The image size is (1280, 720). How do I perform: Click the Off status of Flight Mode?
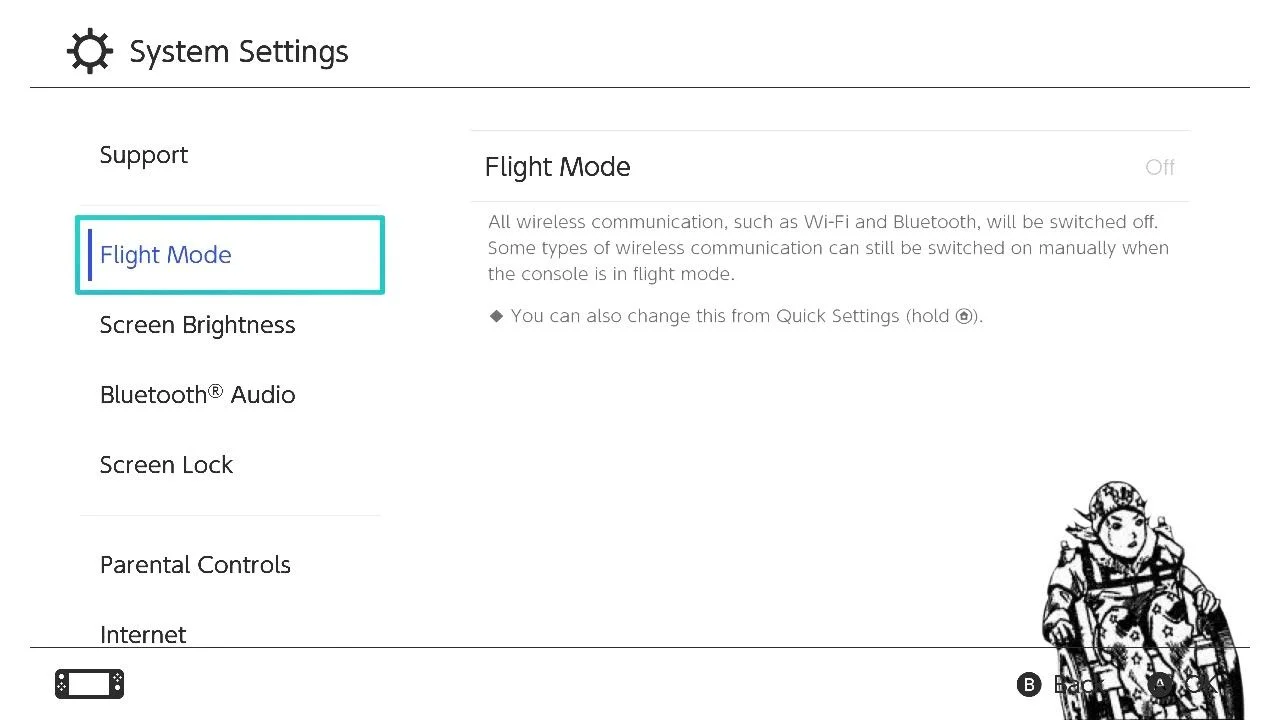pos(1160,167)
